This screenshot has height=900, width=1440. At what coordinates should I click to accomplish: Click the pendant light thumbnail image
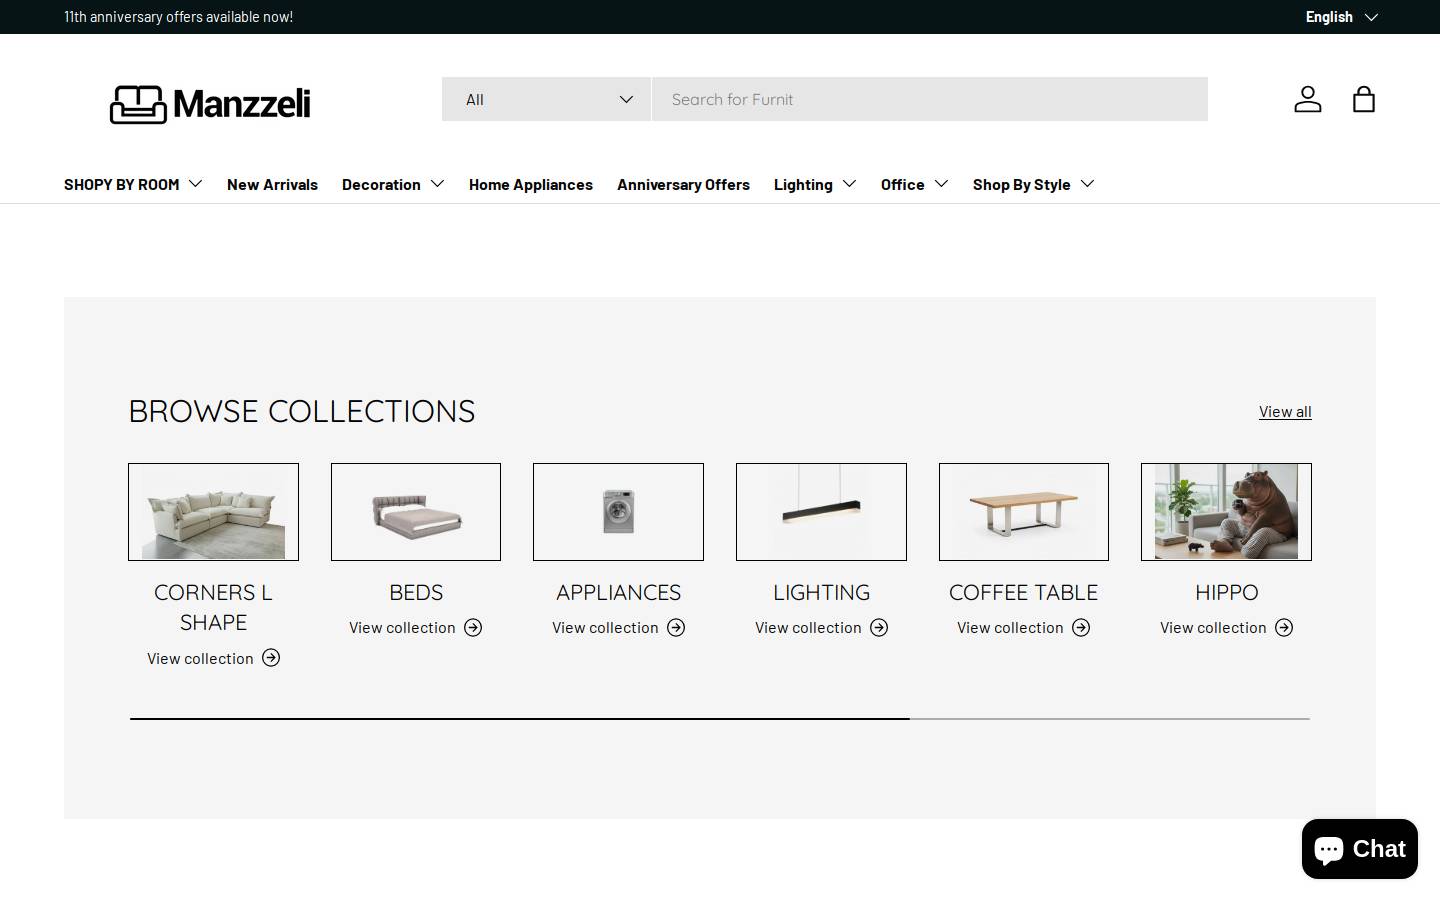point(821,512)
